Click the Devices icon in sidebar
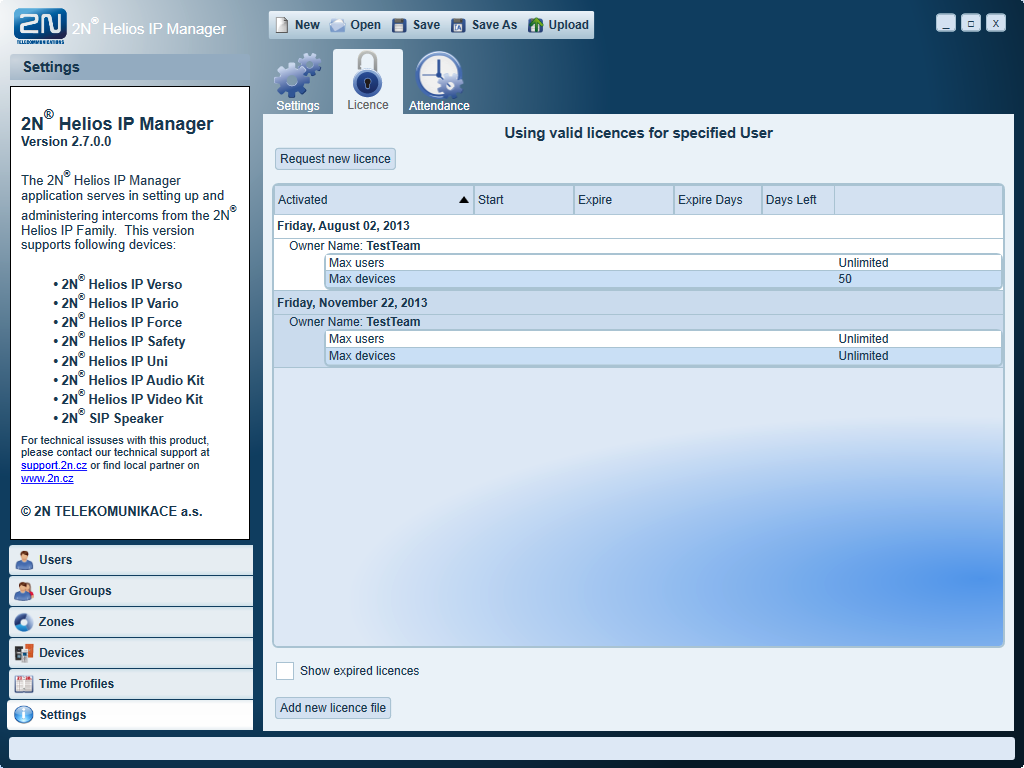The image size is (1024, 768). [24, 653]
